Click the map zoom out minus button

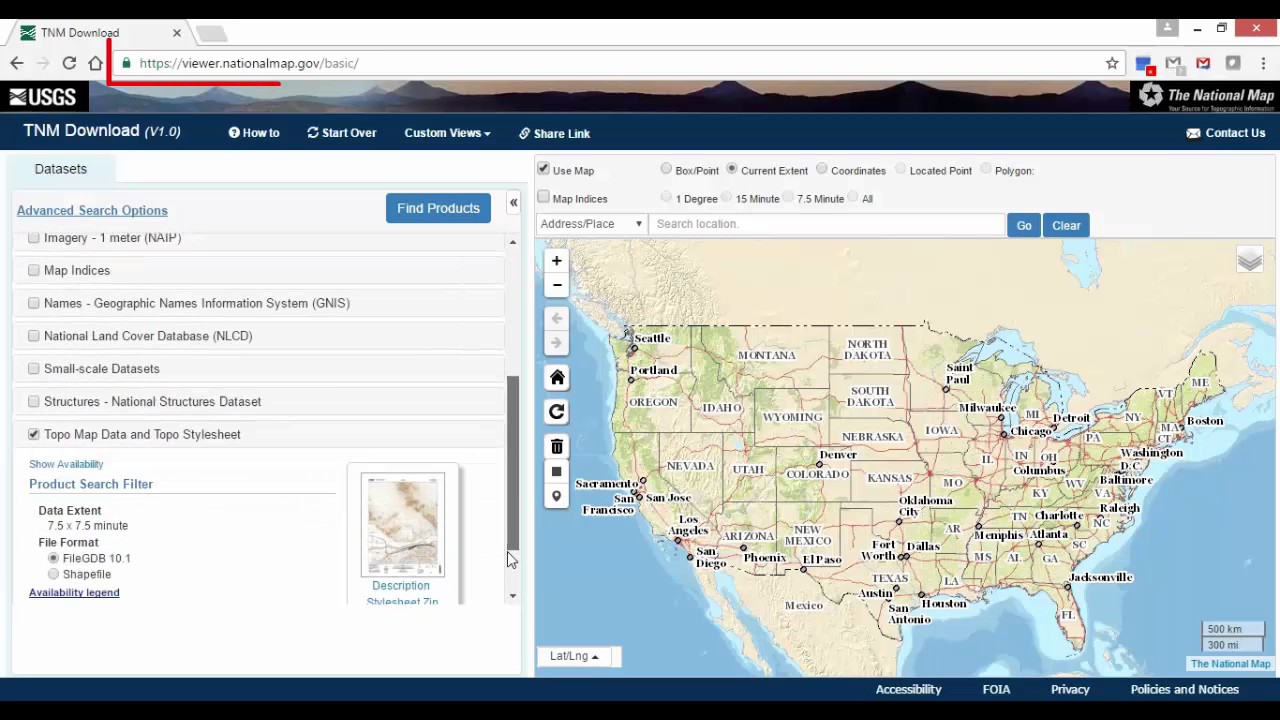[557, 286]
